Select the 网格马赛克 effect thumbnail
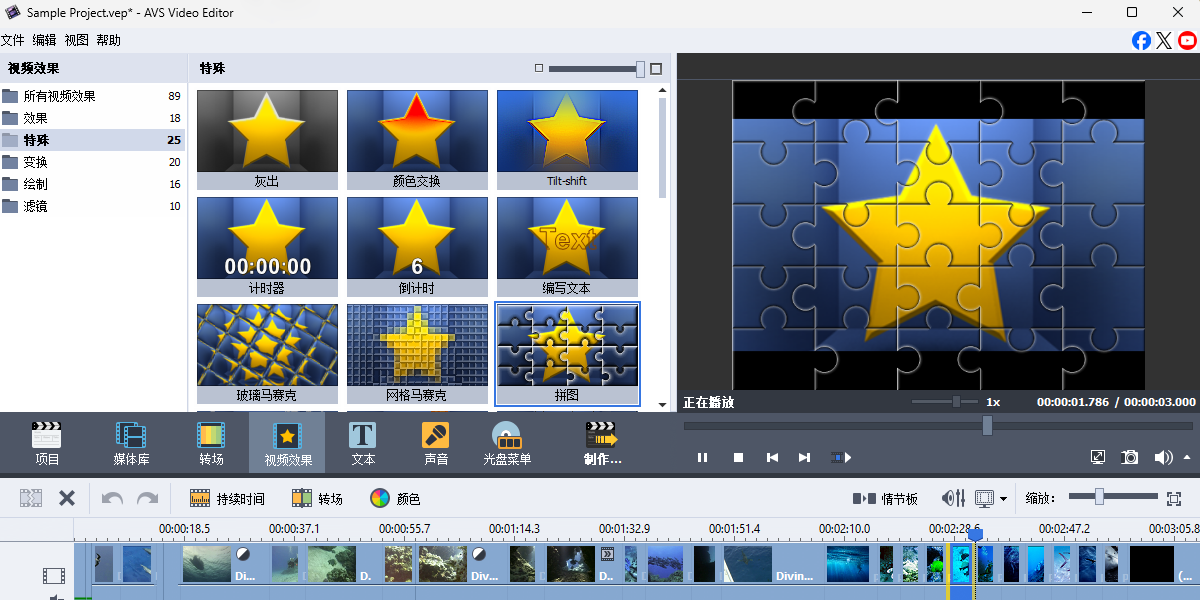The image size is (1200, 600). click(417, 354)
